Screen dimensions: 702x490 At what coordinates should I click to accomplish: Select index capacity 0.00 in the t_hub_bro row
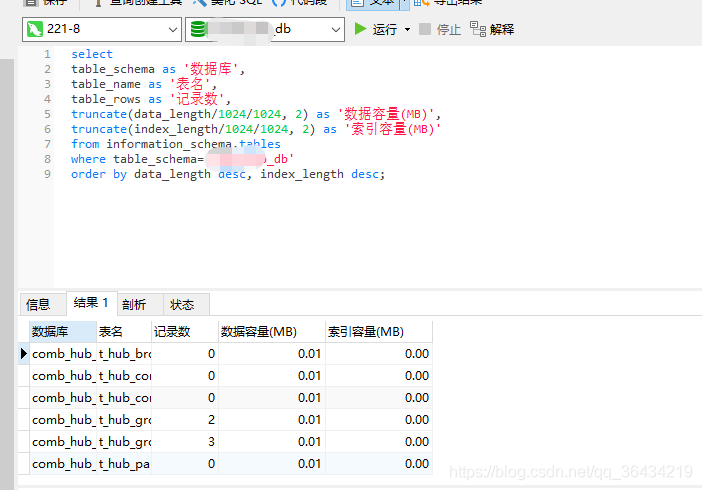tap(379, 354)
